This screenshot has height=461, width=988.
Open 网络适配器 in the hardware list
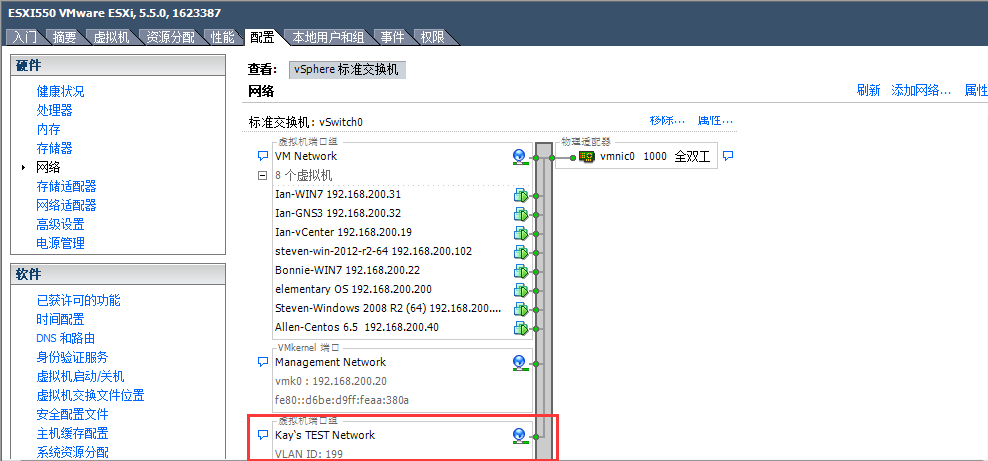66,205
